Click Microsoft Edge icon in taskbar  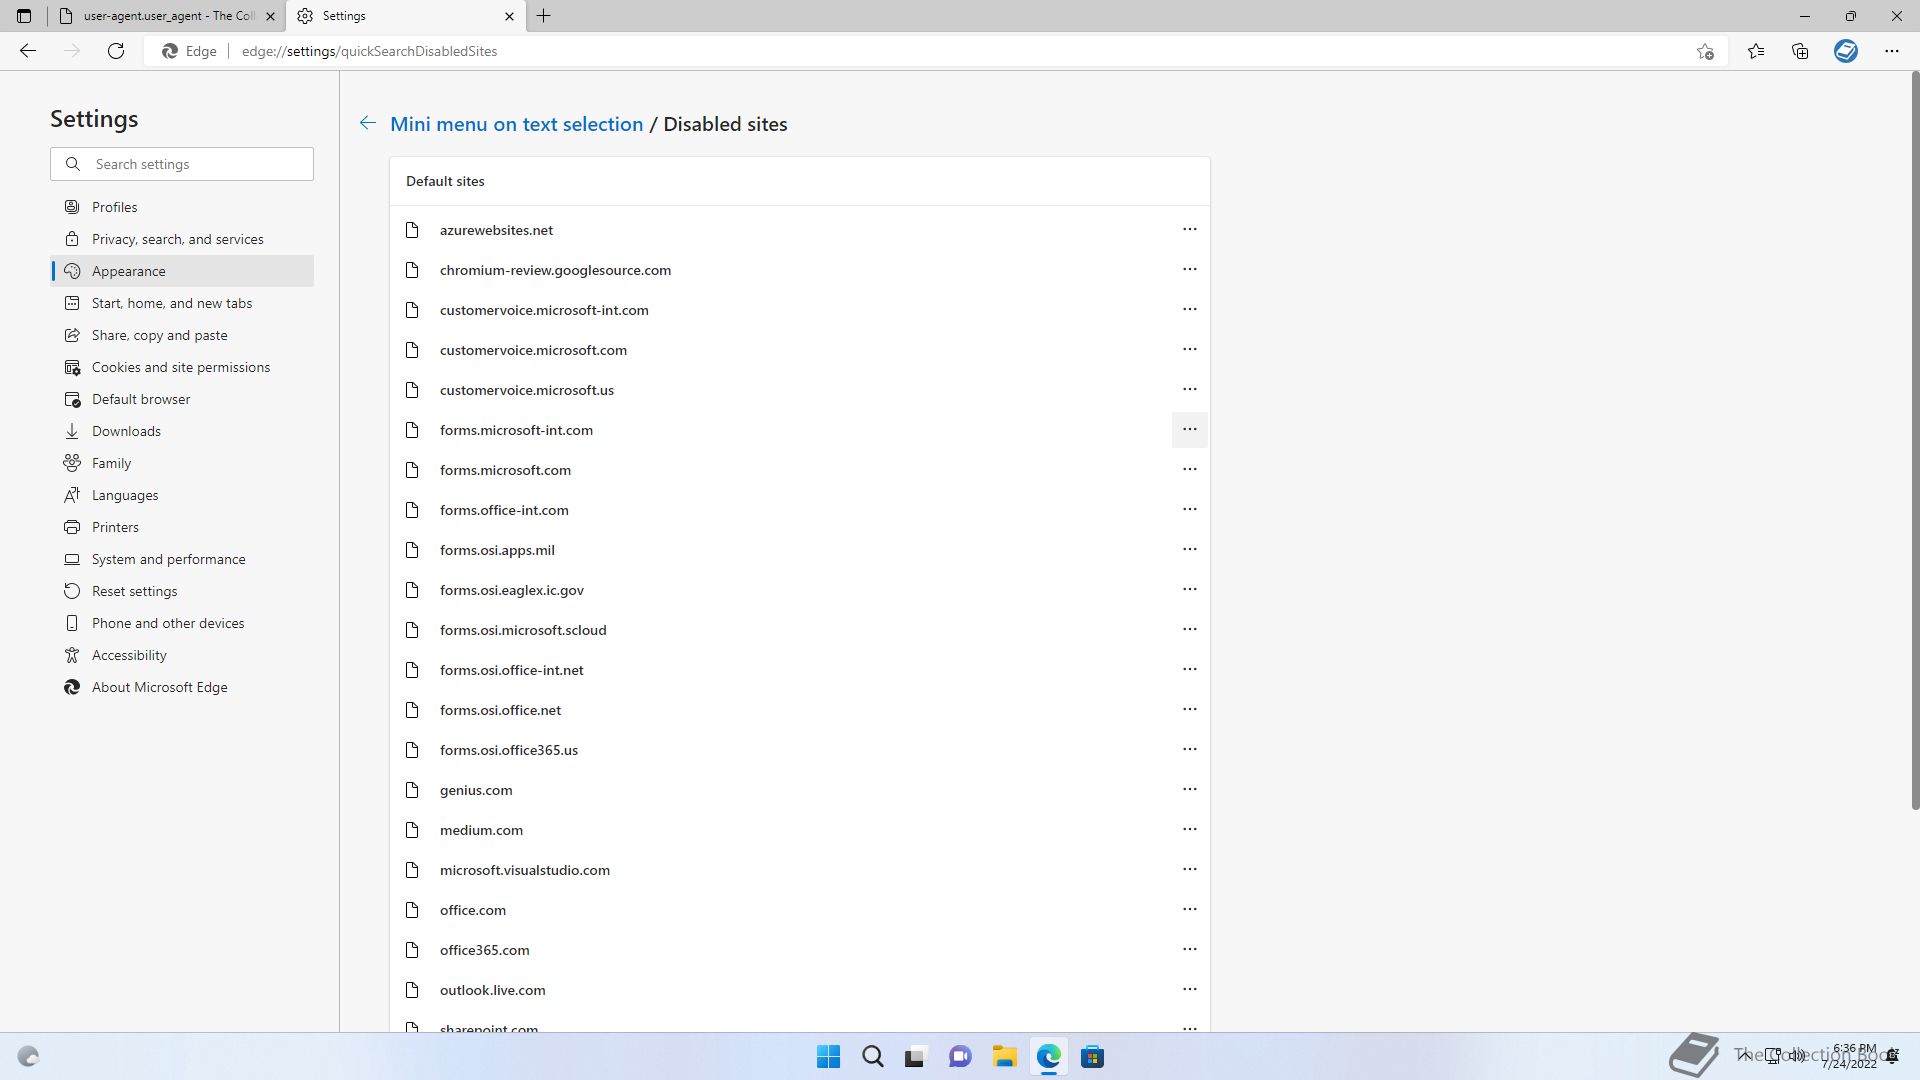pos(1048,1057)
